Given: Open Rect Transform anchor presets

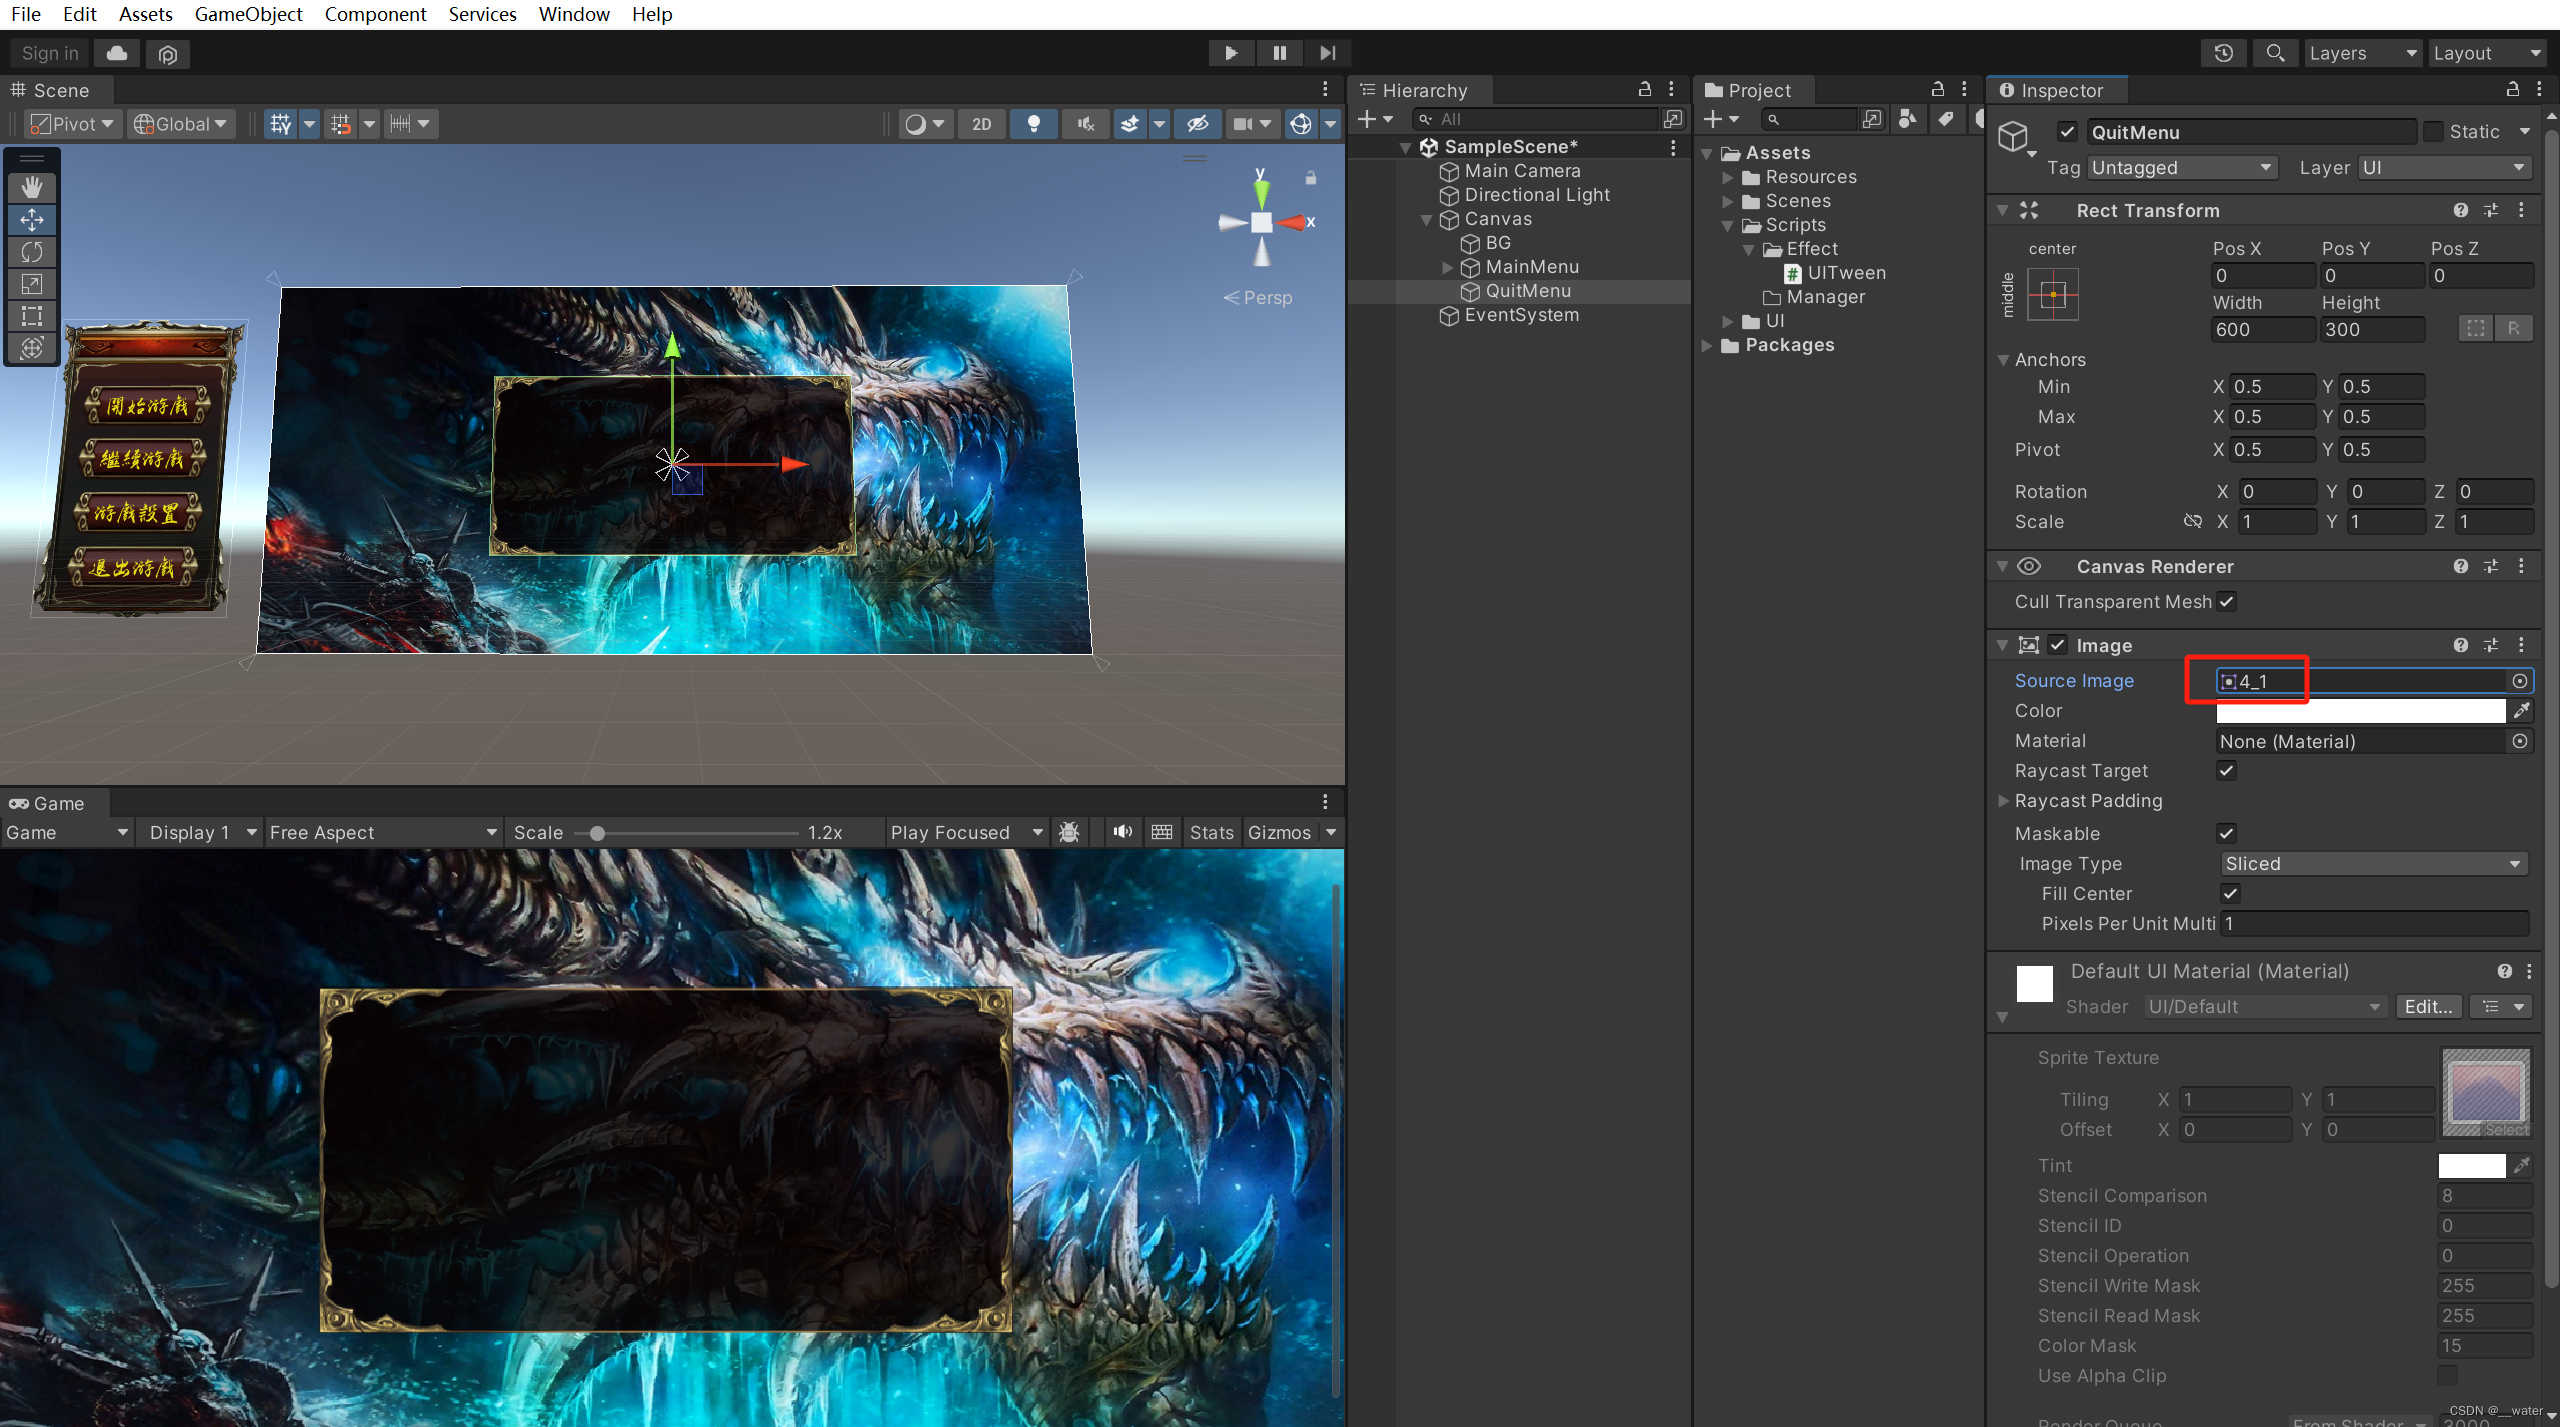Looking at the screenshot, I should tap(2053, 294).
